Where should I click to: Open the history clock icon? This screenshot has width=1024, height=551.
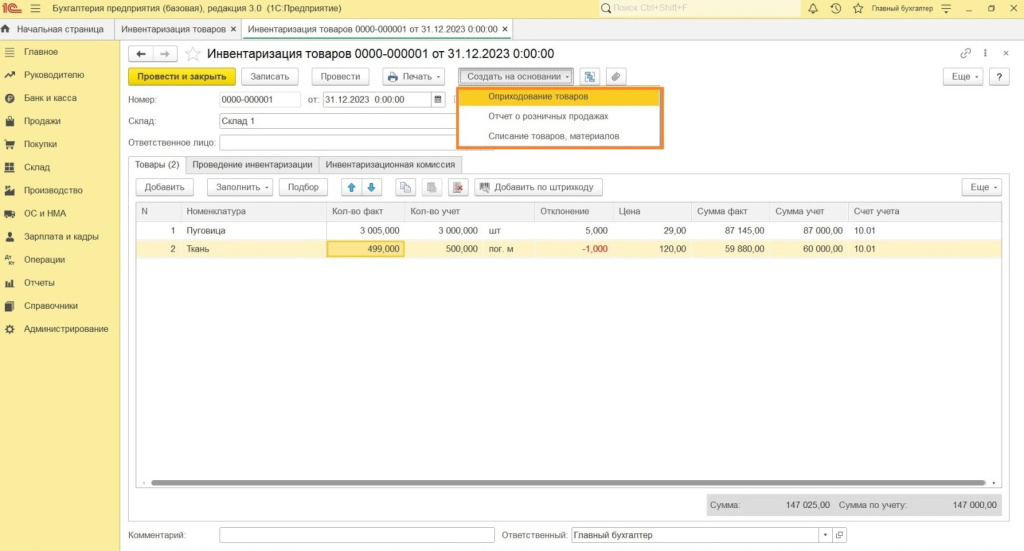point(835,8)
